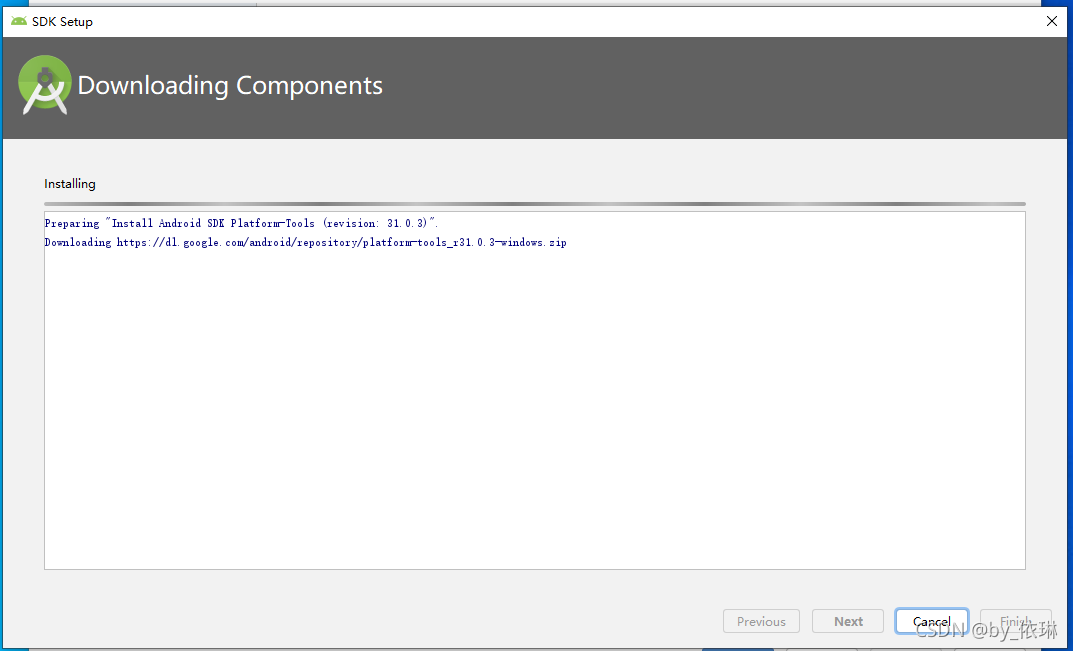
Task: Click the disabled Previous button
Action: 761,622
